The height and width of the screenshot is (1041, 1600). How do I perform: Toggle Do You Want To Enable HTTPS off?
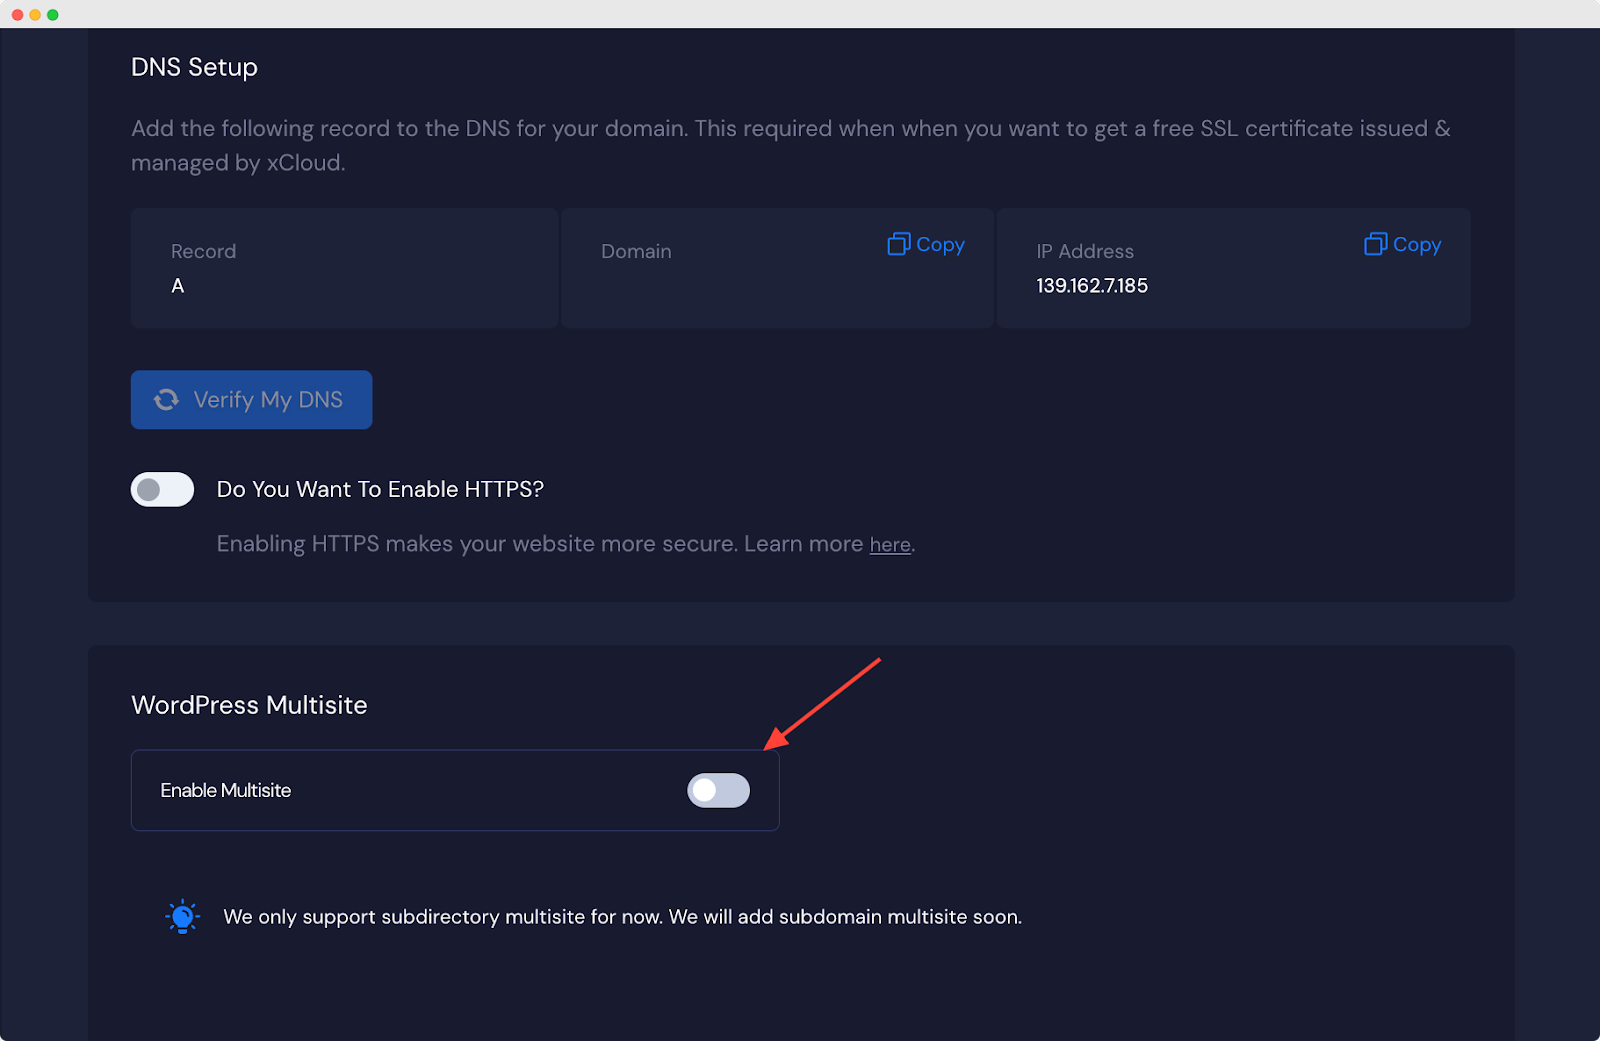click(x=162, y=489)
